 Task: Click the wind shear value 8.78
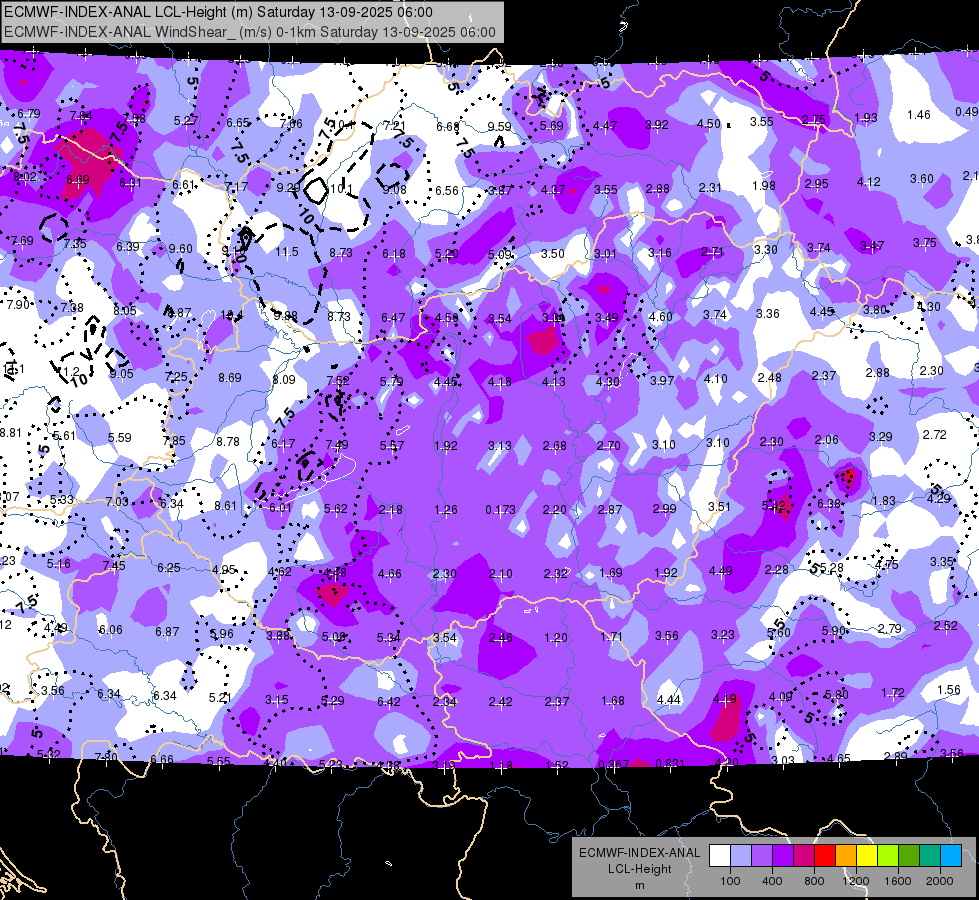[228, 442]
